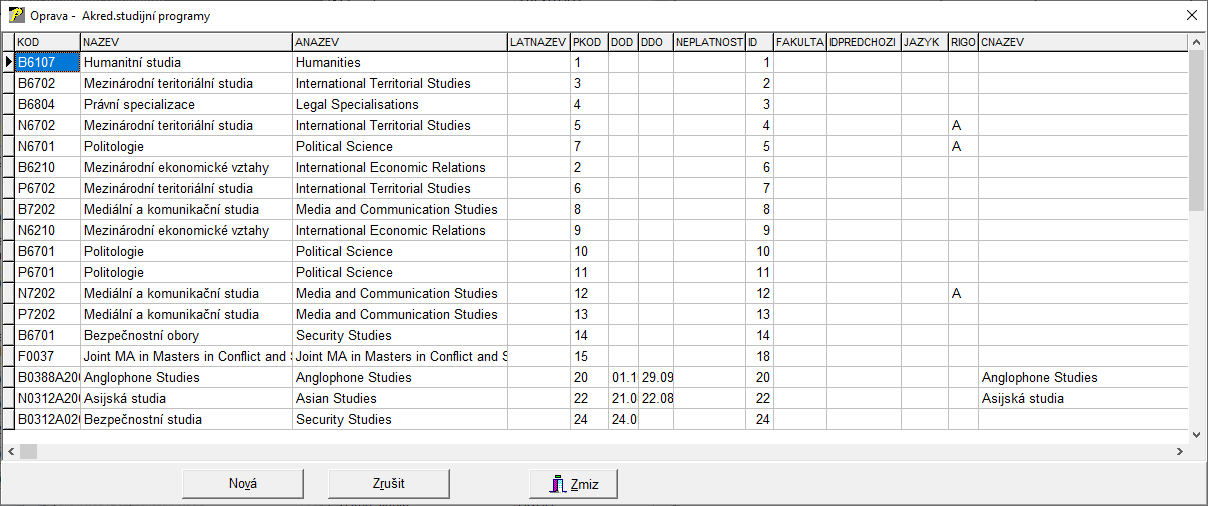Click the vertical scrollbar down arrow
This screenshot has height=506, width=1208.
click(x=1196, y=434)
